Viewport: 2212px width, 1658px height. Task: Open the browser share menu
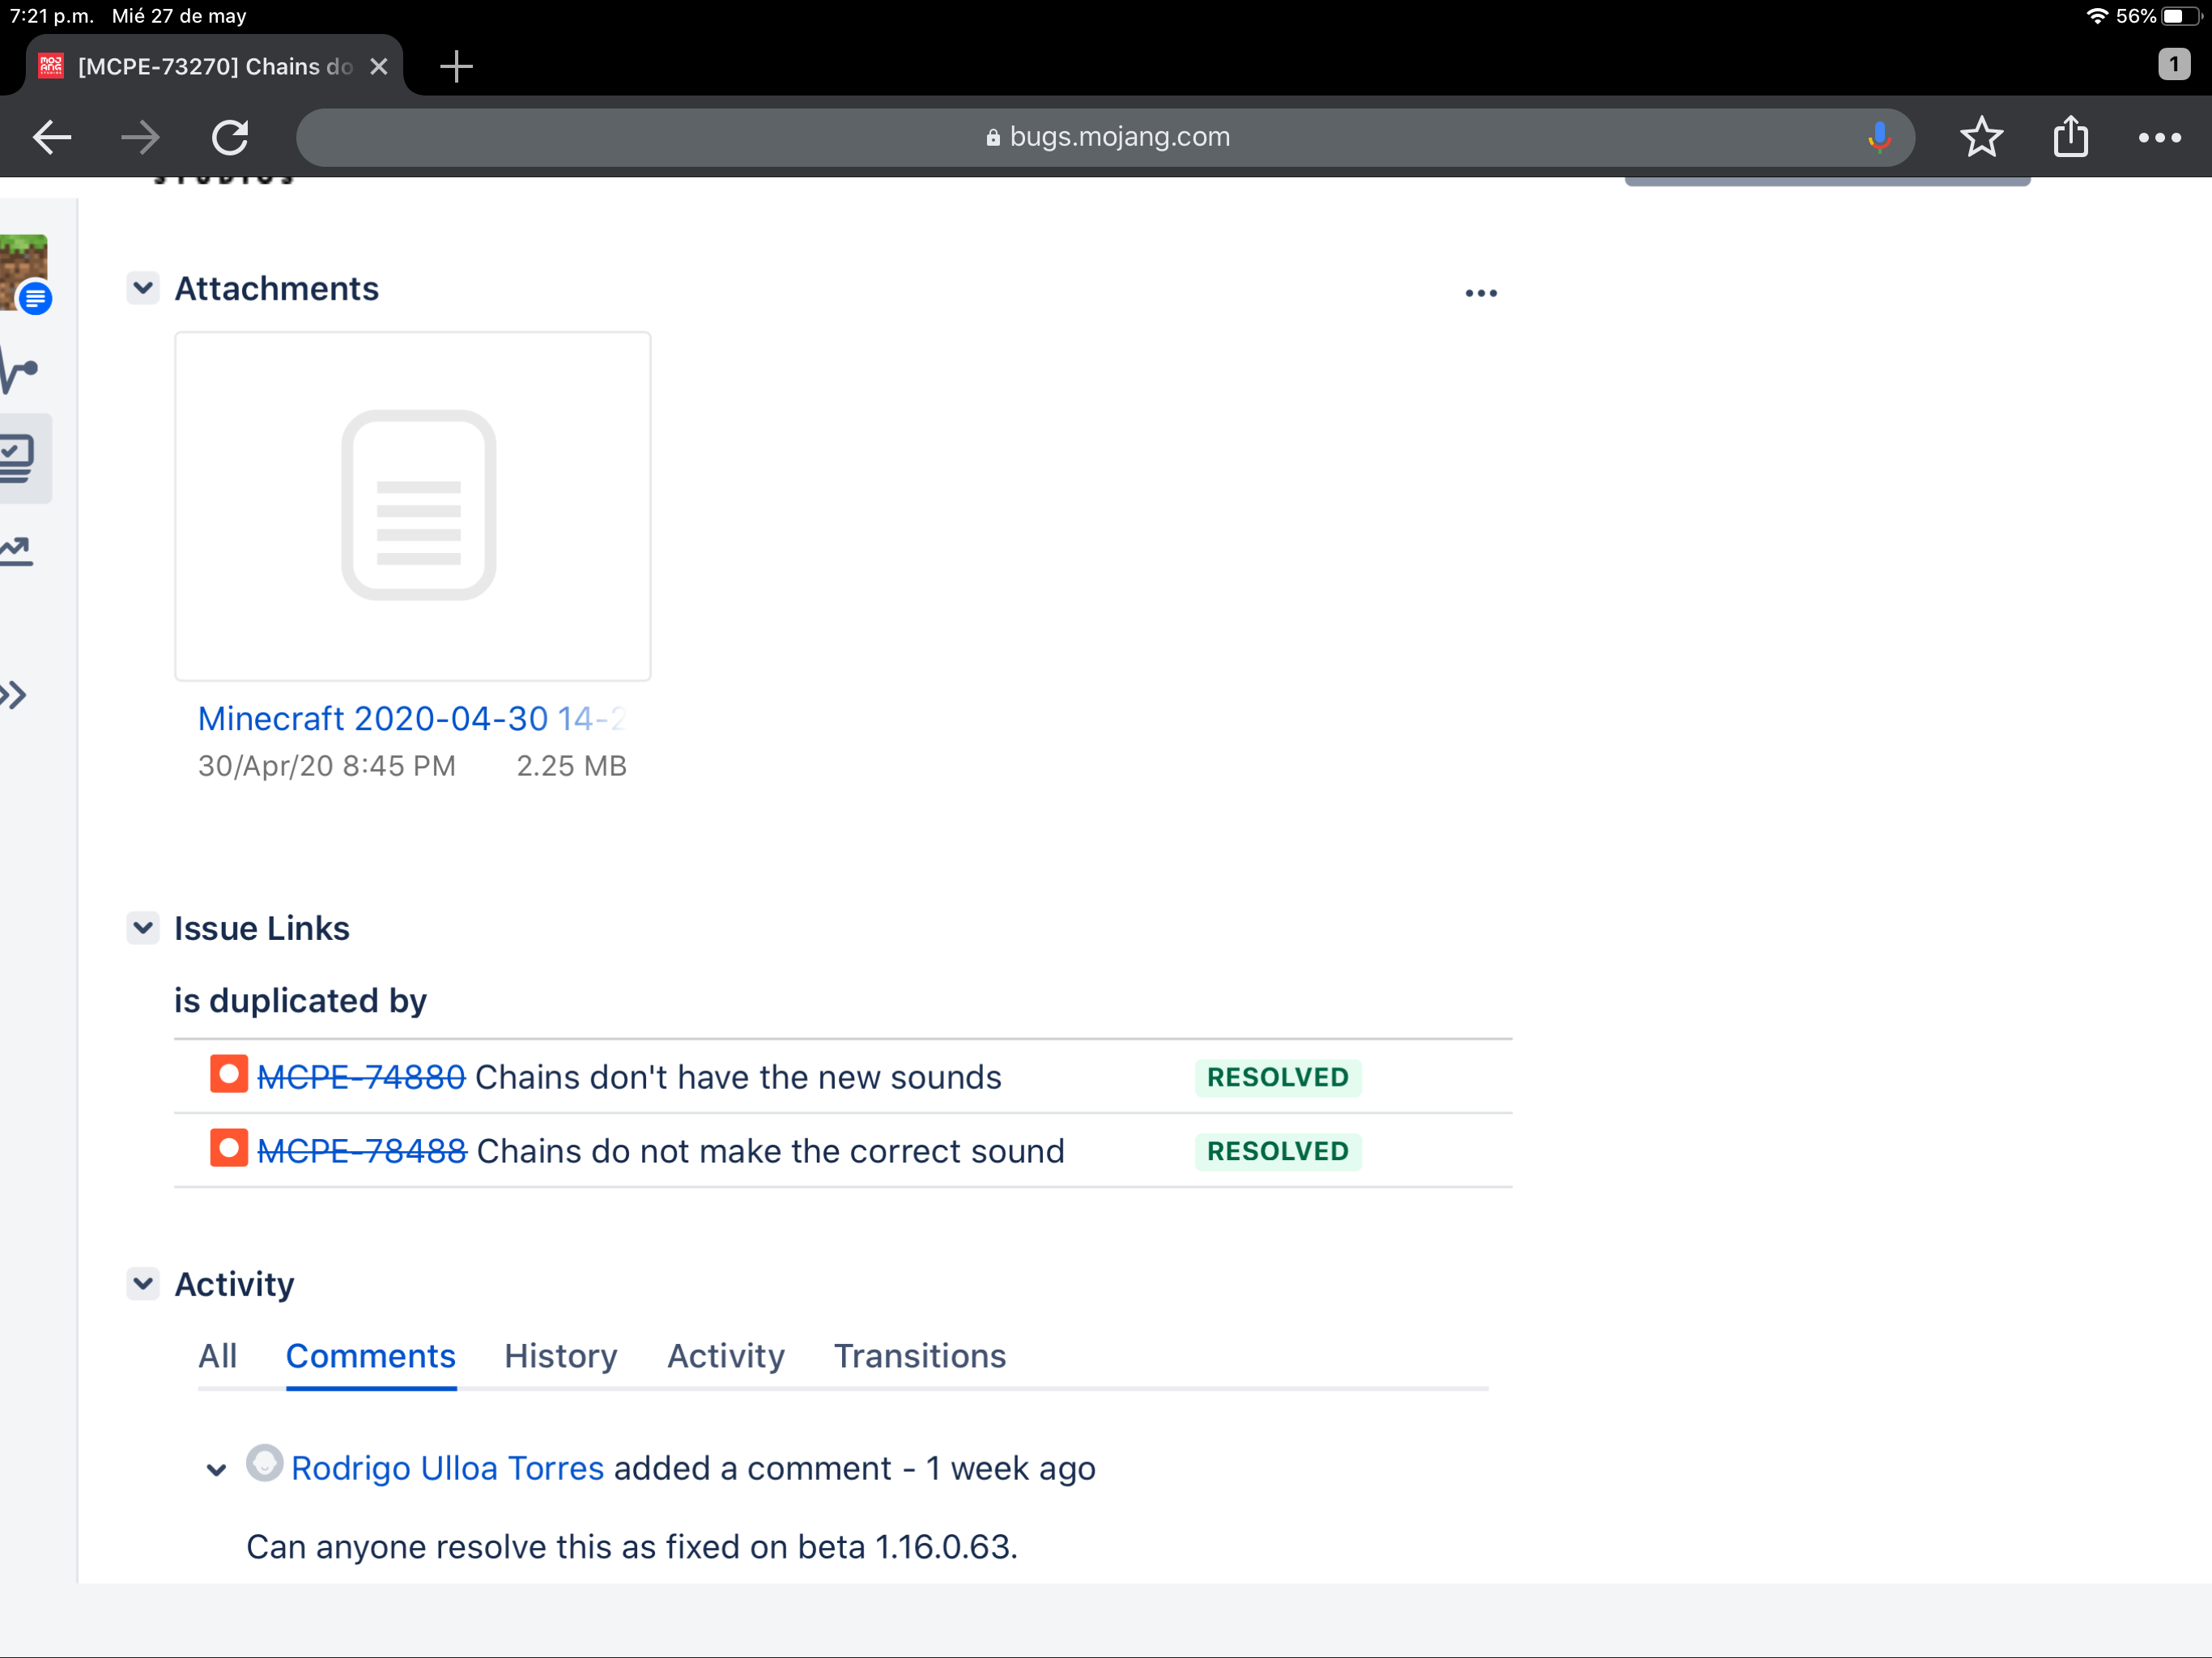(2070, 137)
